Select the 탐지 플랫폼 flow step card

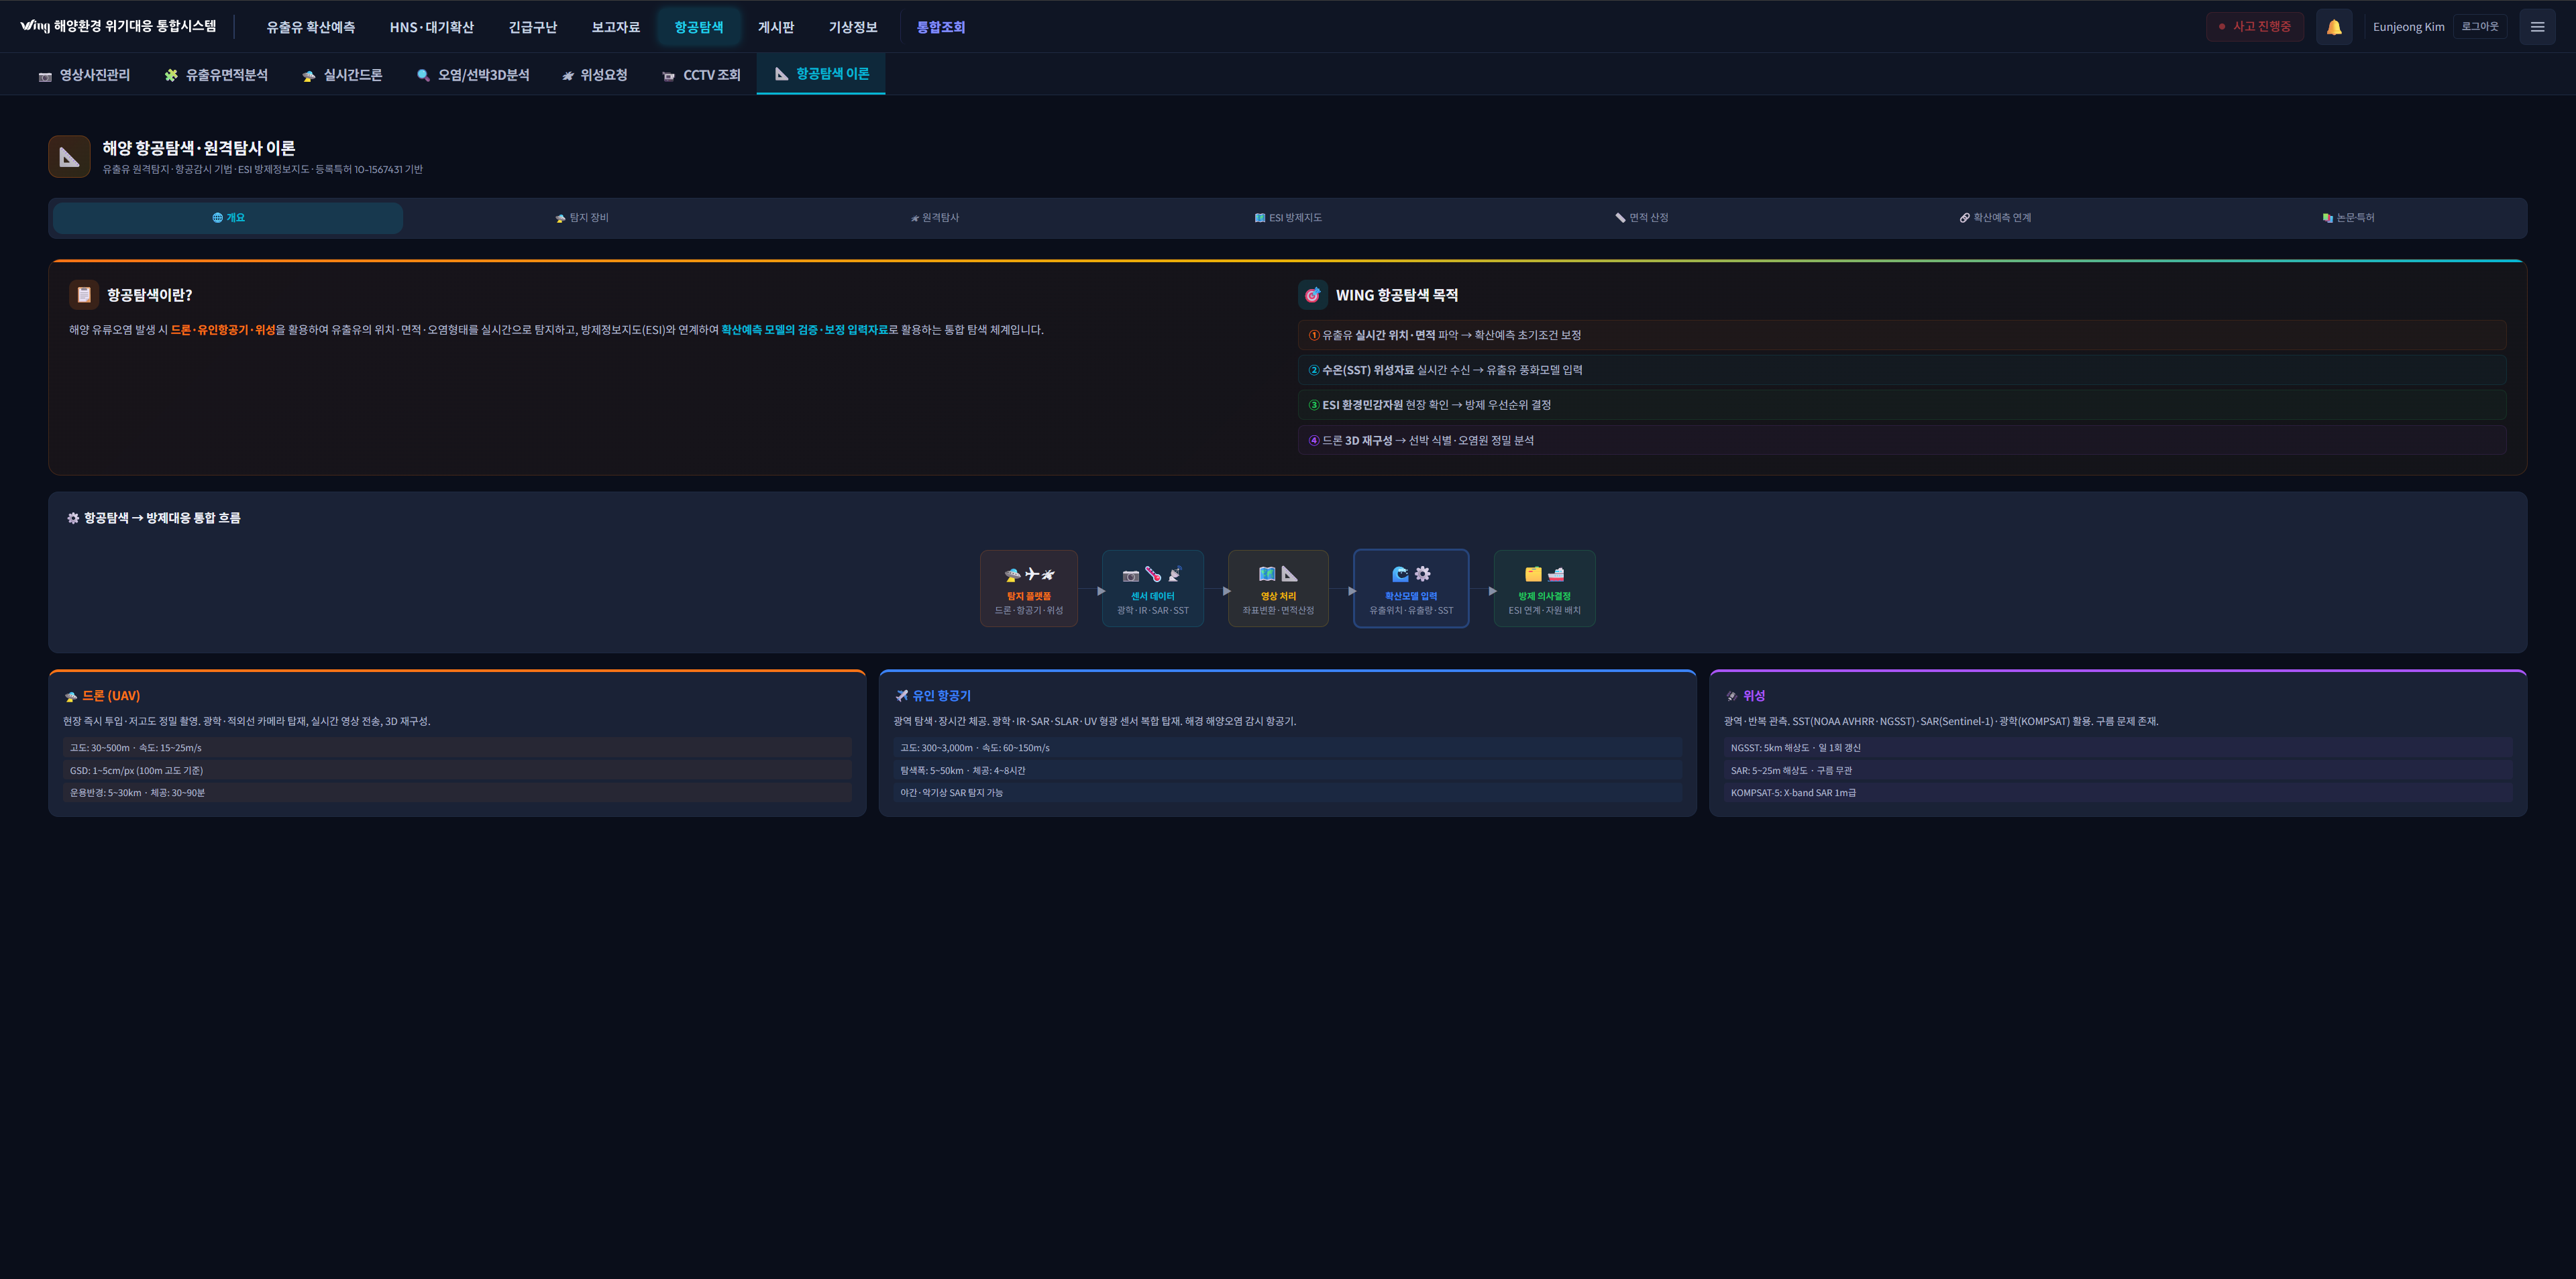(1028, 589)
